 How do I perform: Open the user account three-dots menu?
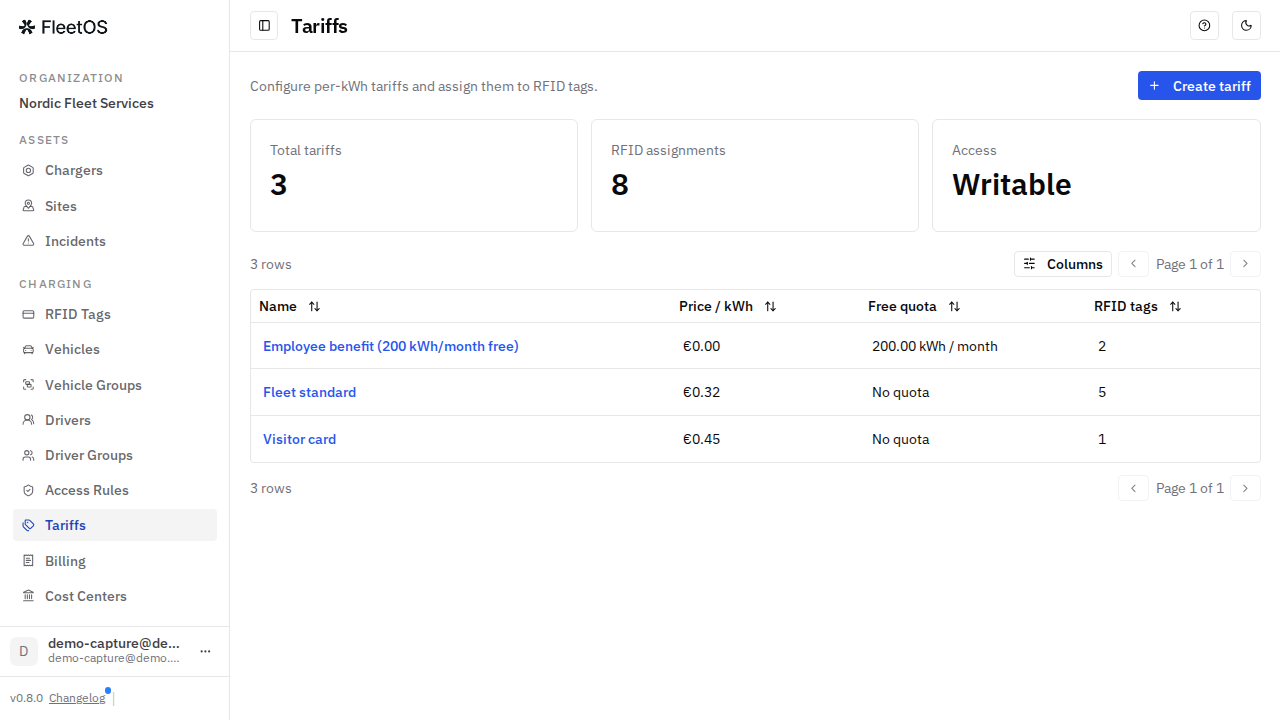tap(205, 651)
